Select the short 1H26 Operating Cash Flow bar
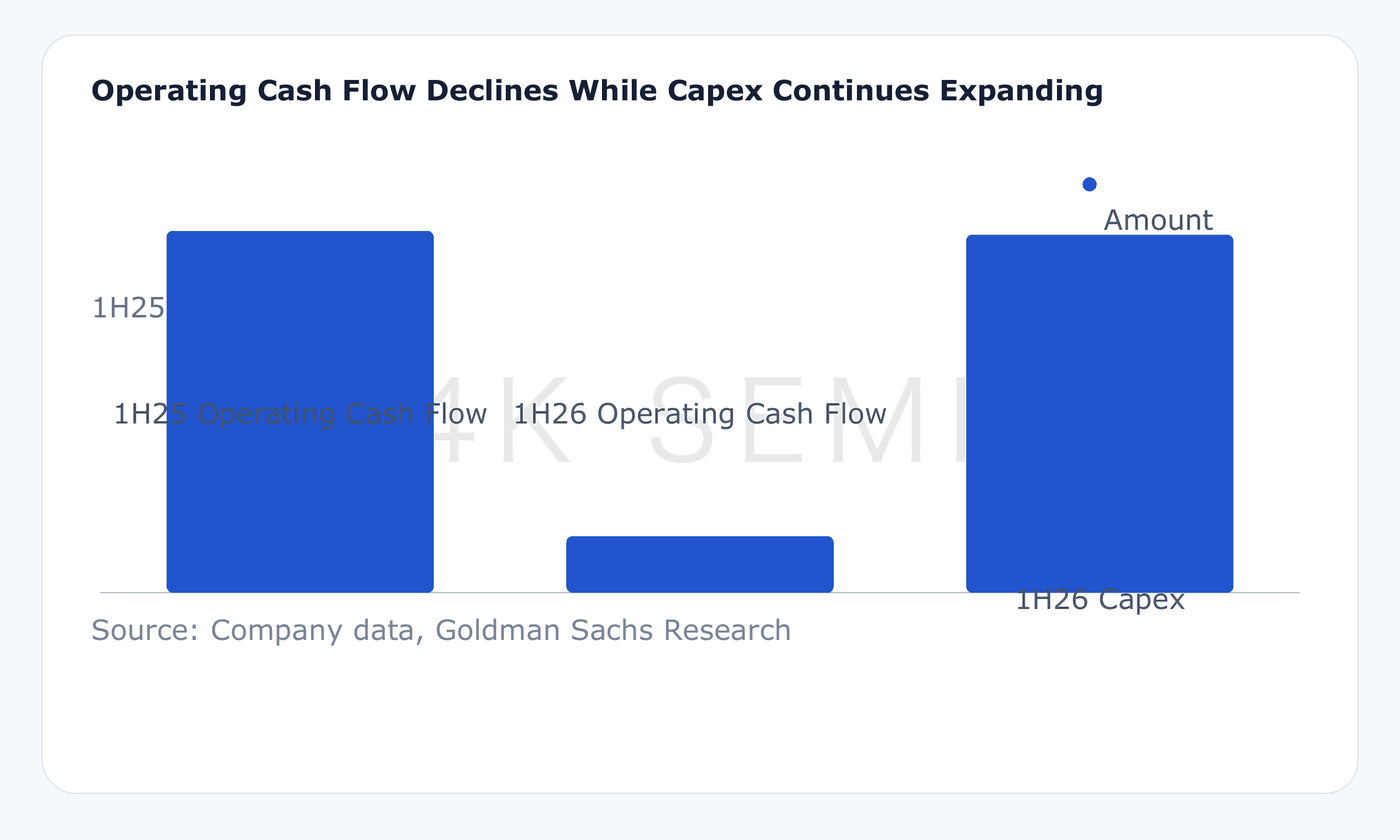The height and width of the screenshot is (840, 1400). coord(700,564)
